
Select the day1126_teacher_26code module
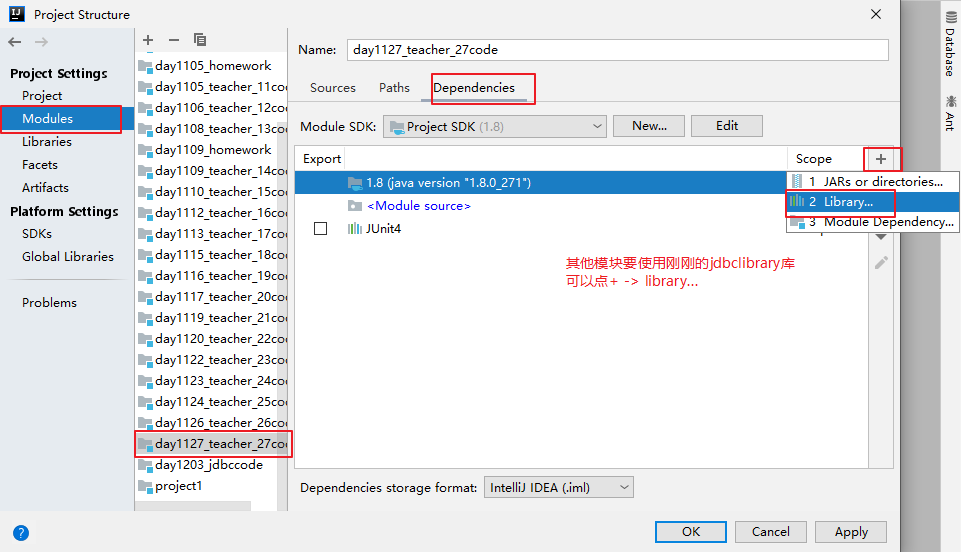click(x=211, y=422)
